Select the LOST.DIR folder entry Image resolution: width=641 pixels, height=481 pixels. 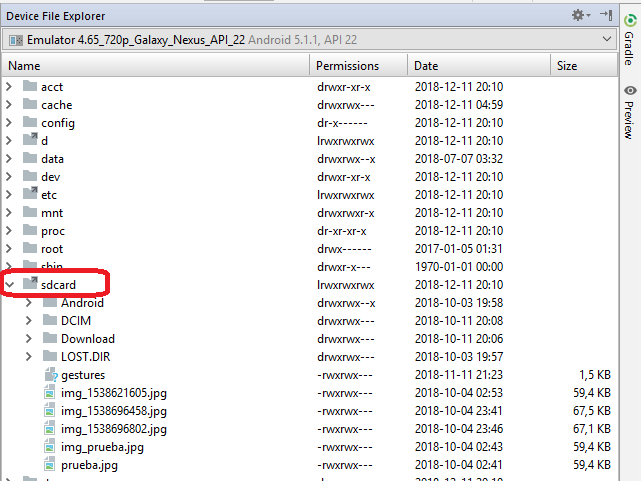(88, 357)
